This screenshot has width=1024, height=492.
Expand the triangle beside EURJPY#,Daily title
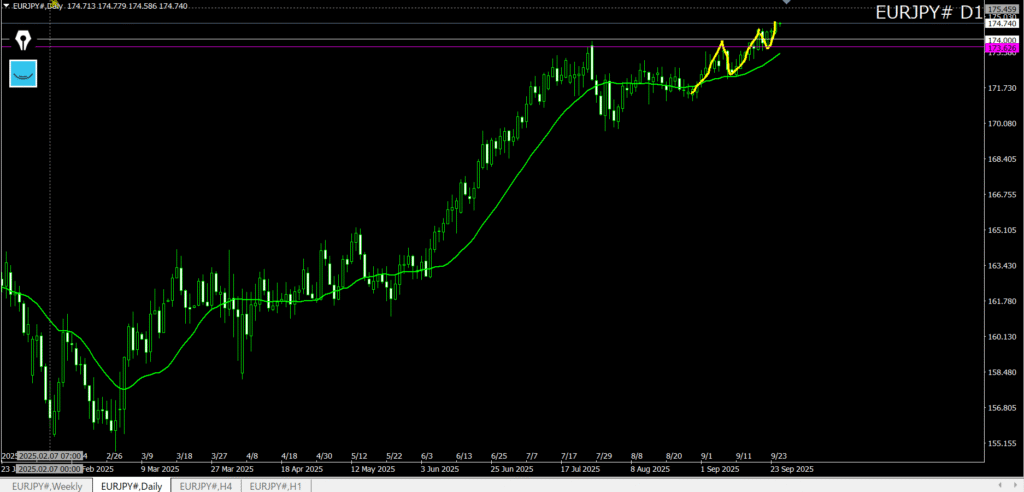point(6,7)
